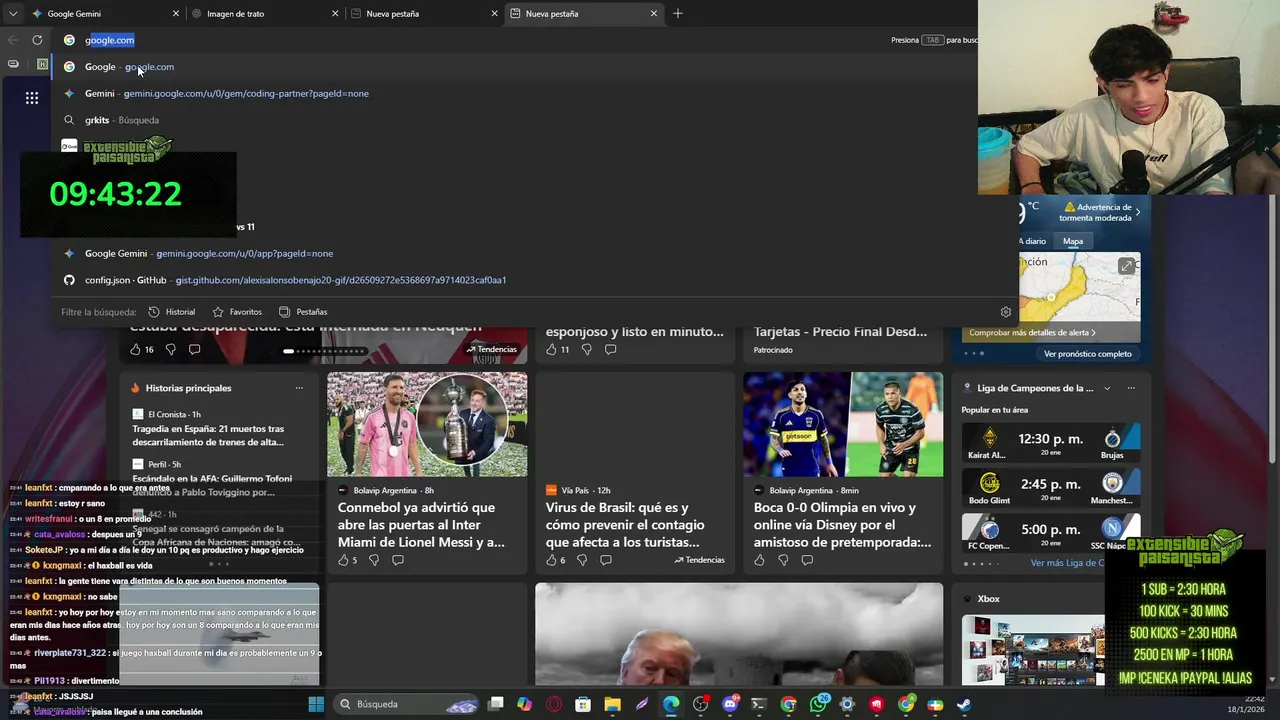The image size is (1280, 720).
Task: Open the tab list chevron in title bar
Action: pos(13,14)
